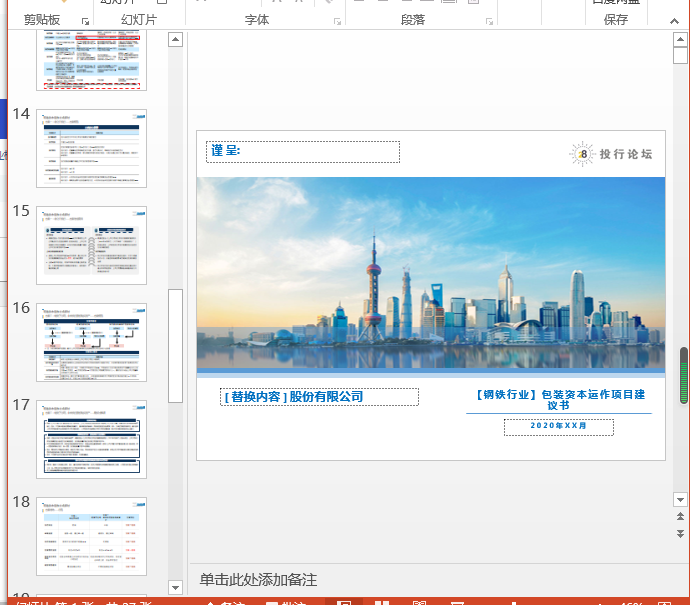Select the red-bordered table thumbnail above slide 14
This screenshot has height=605, width=690.
click(92, 60)
